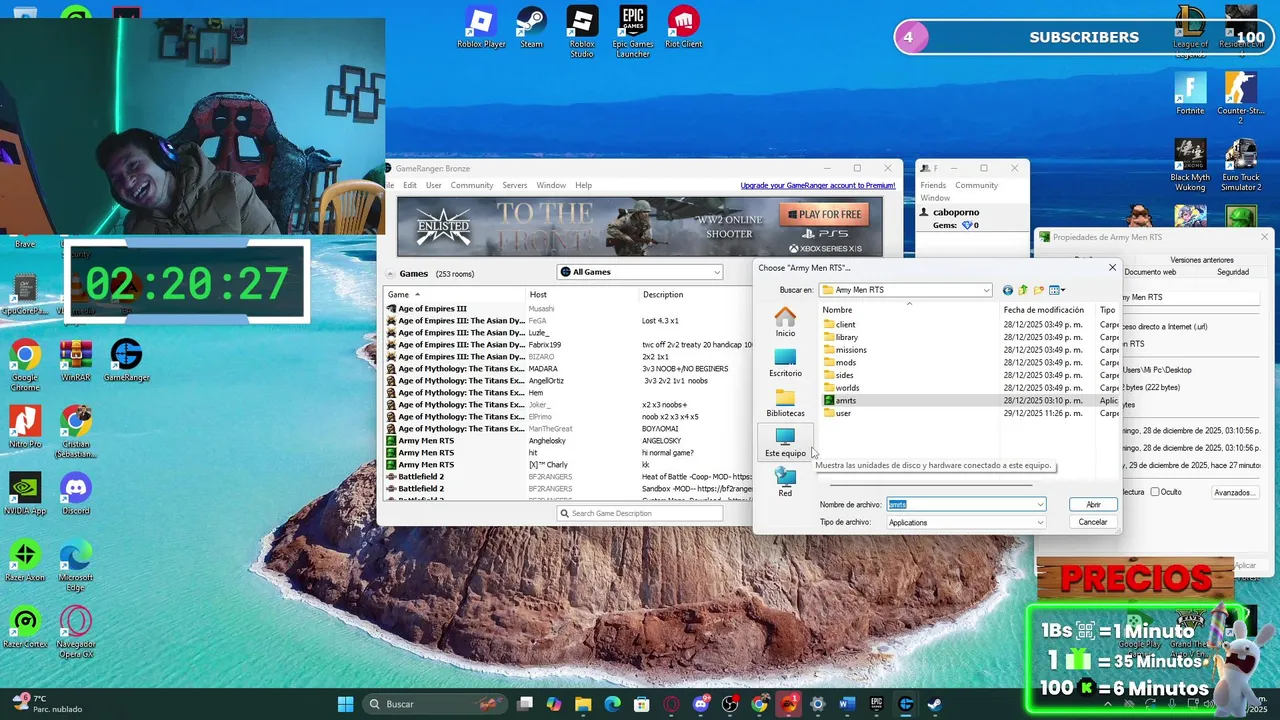Open the Steam desktop icon

click(x=531, y=27)
